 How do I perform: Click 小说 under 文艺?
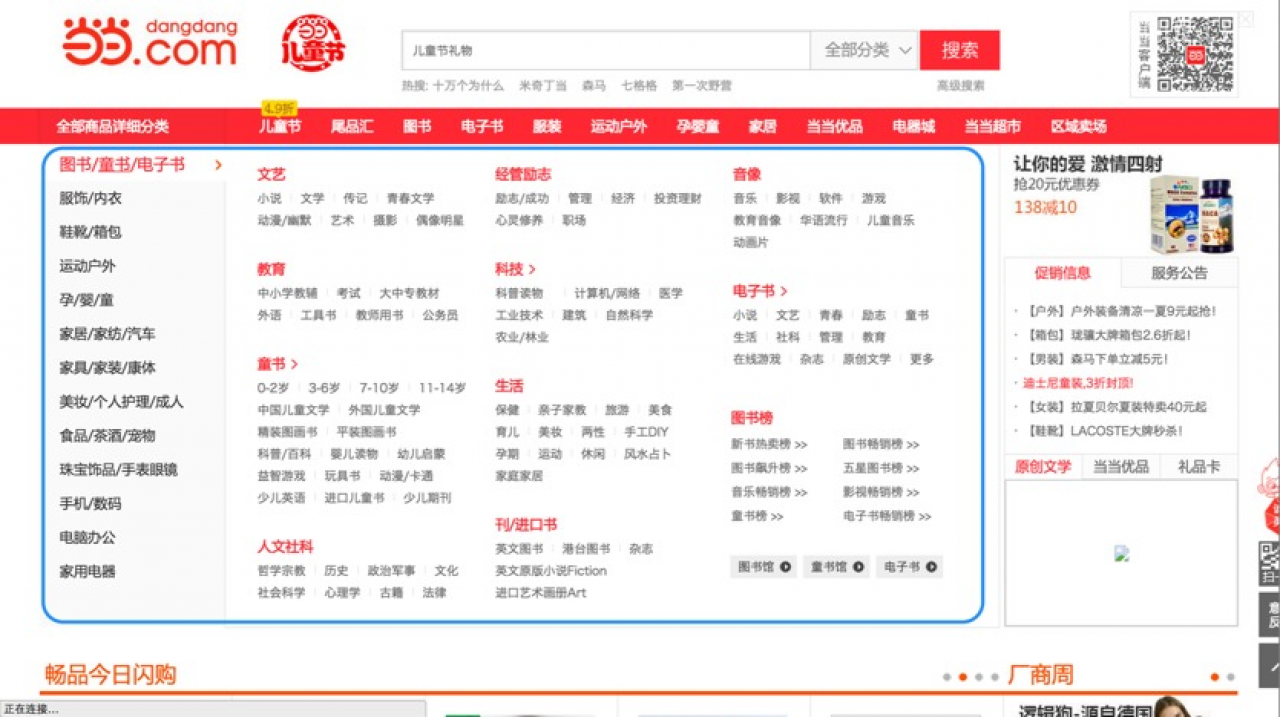point(269,198)
